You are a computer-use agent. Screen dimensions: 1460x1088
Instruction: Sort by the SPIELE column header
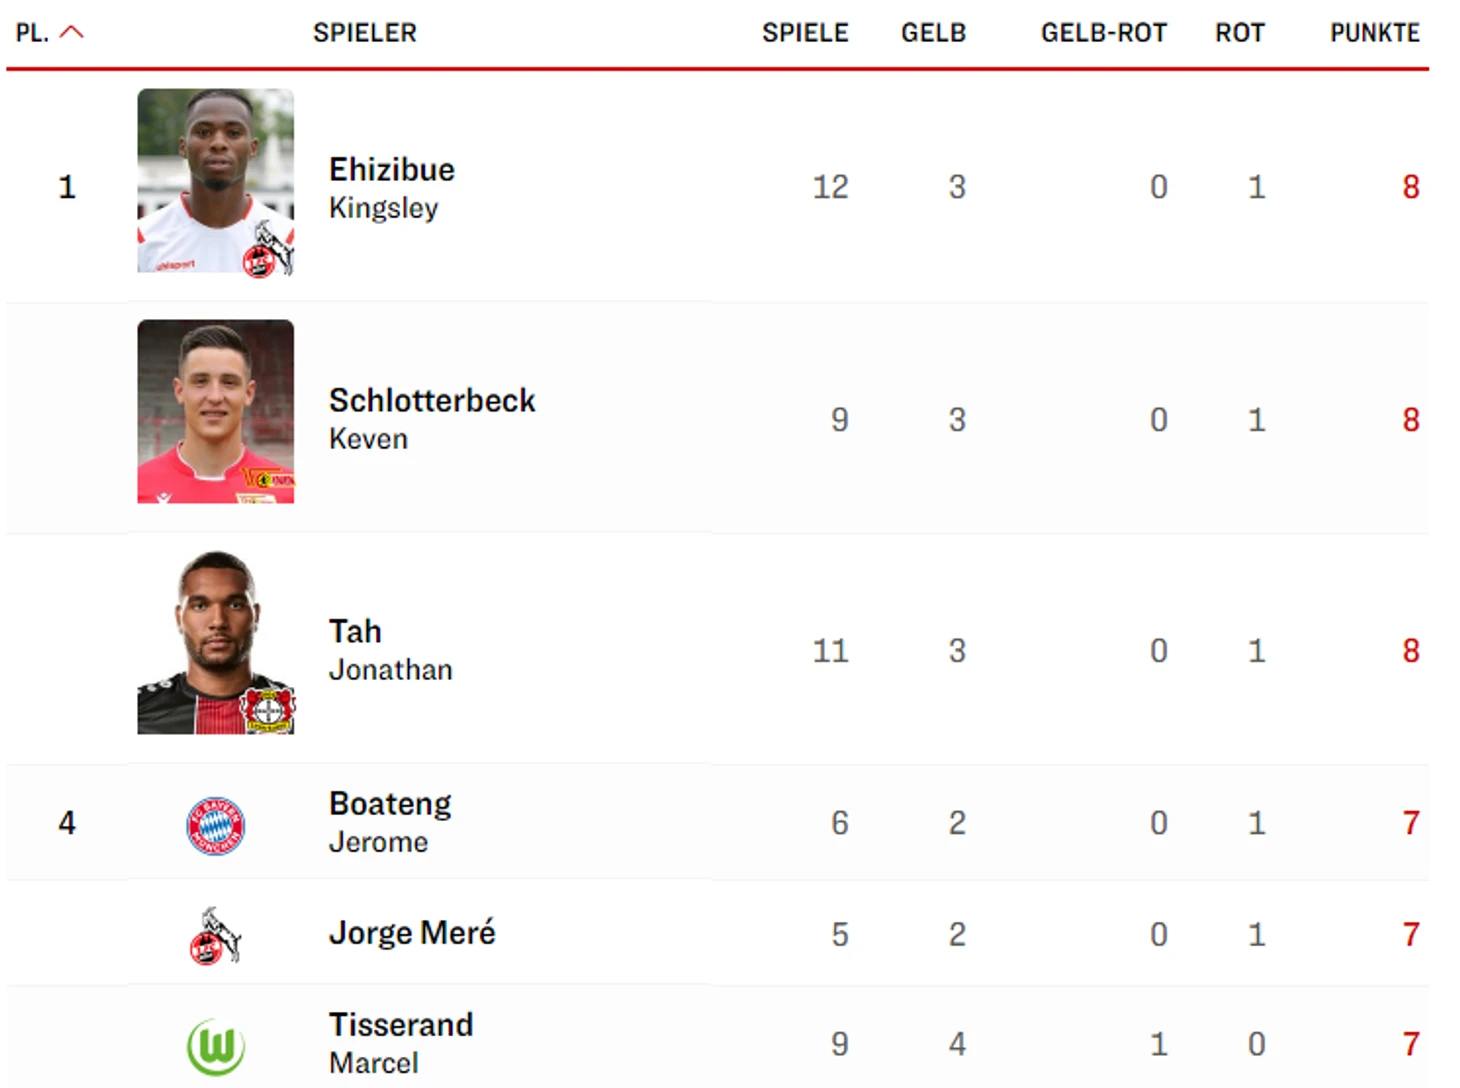[805, 33]
